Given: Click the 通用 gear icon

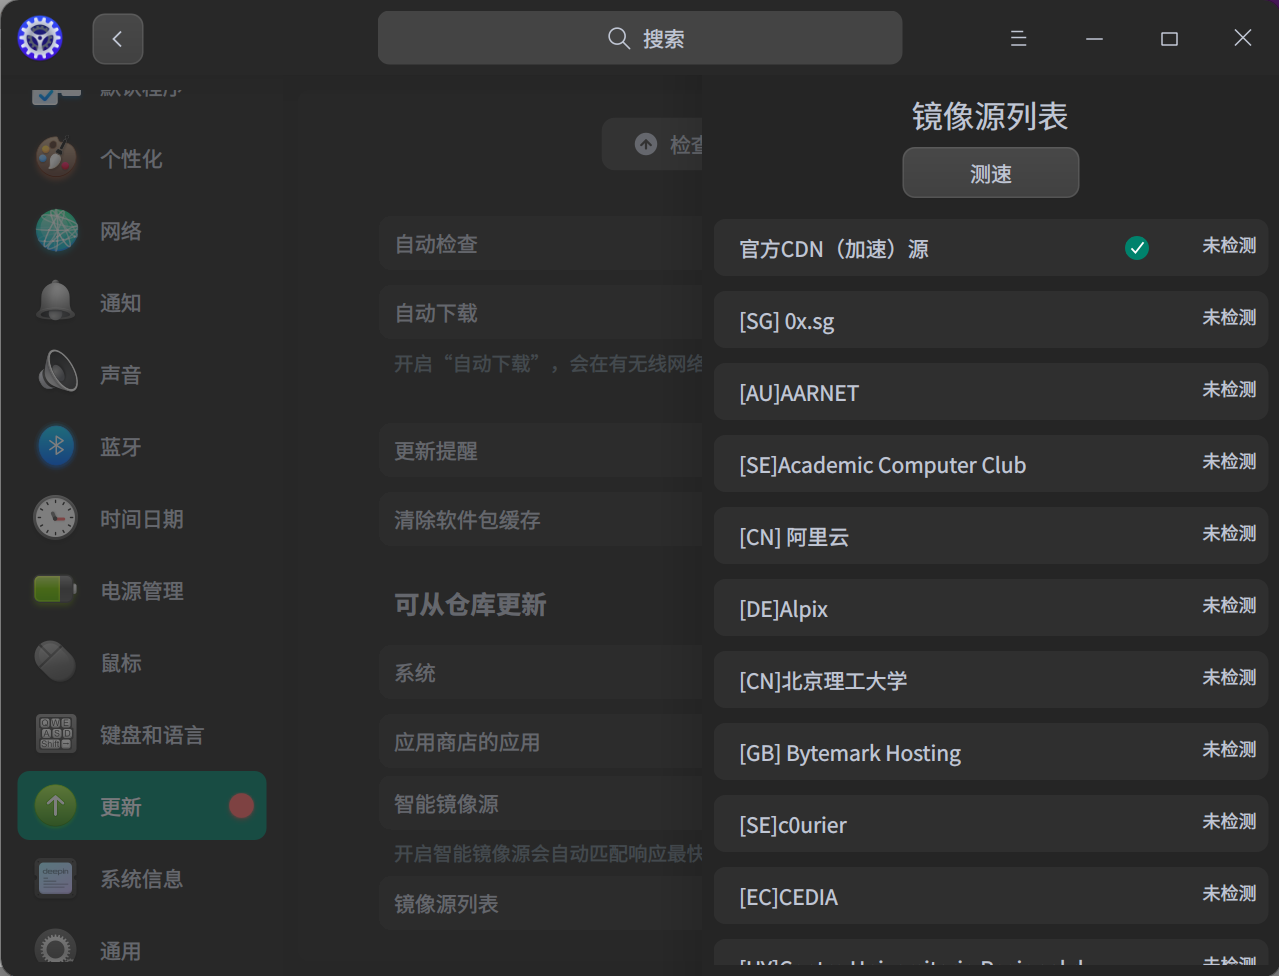Looking at the screenshot, I should (x=56, y=948).
